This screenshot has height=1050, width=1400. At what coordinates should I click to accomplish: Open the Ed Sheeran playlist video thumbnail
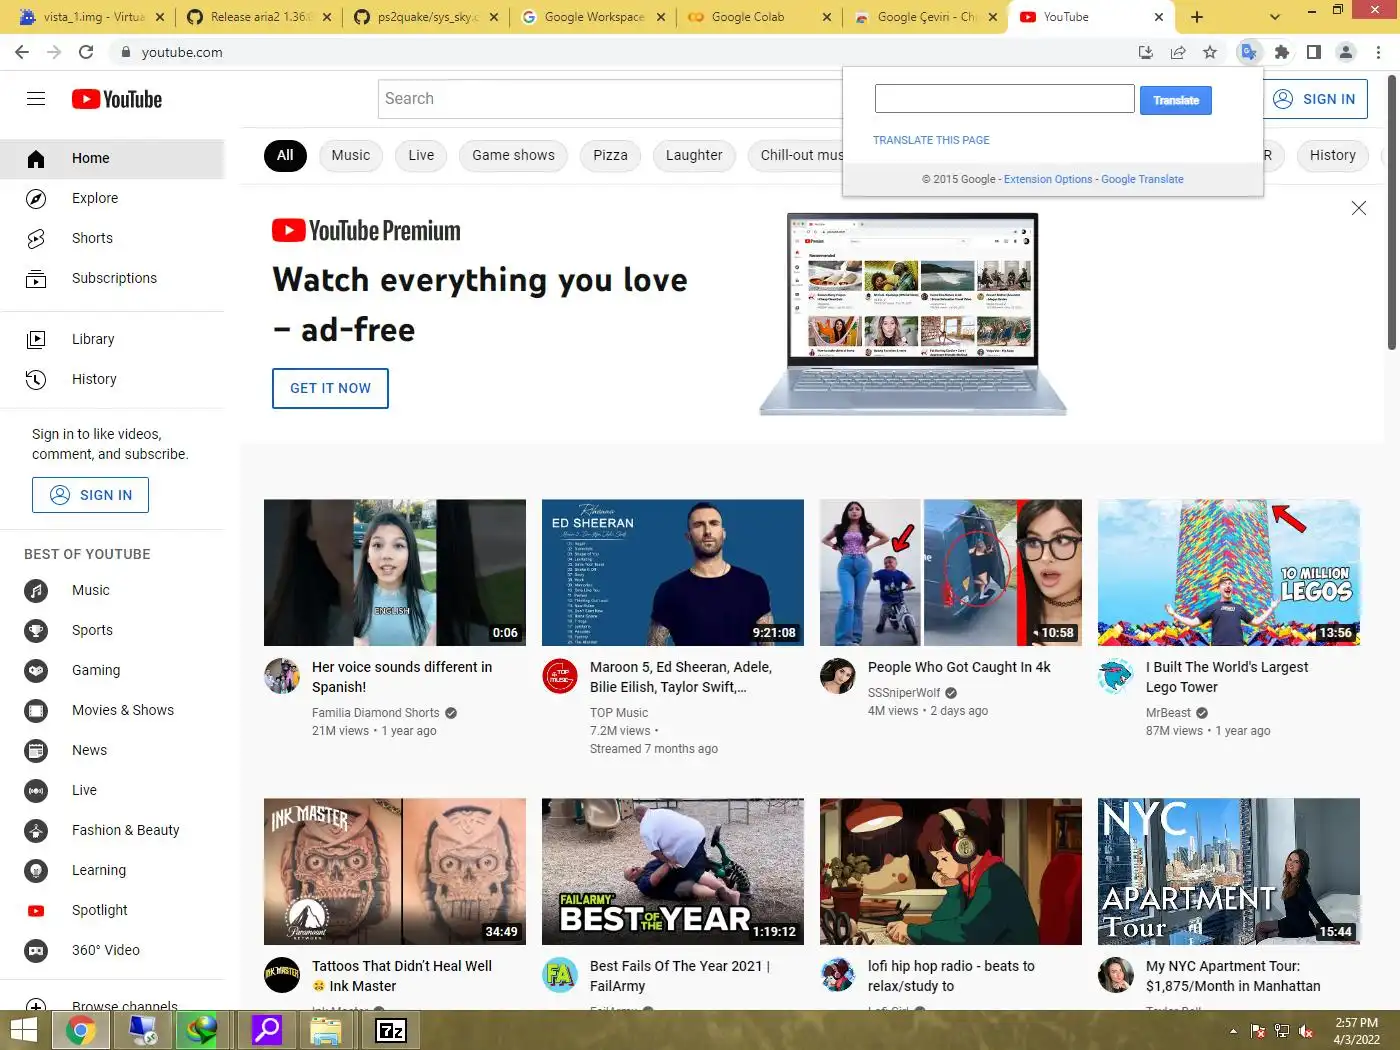[x=673, y=572]
